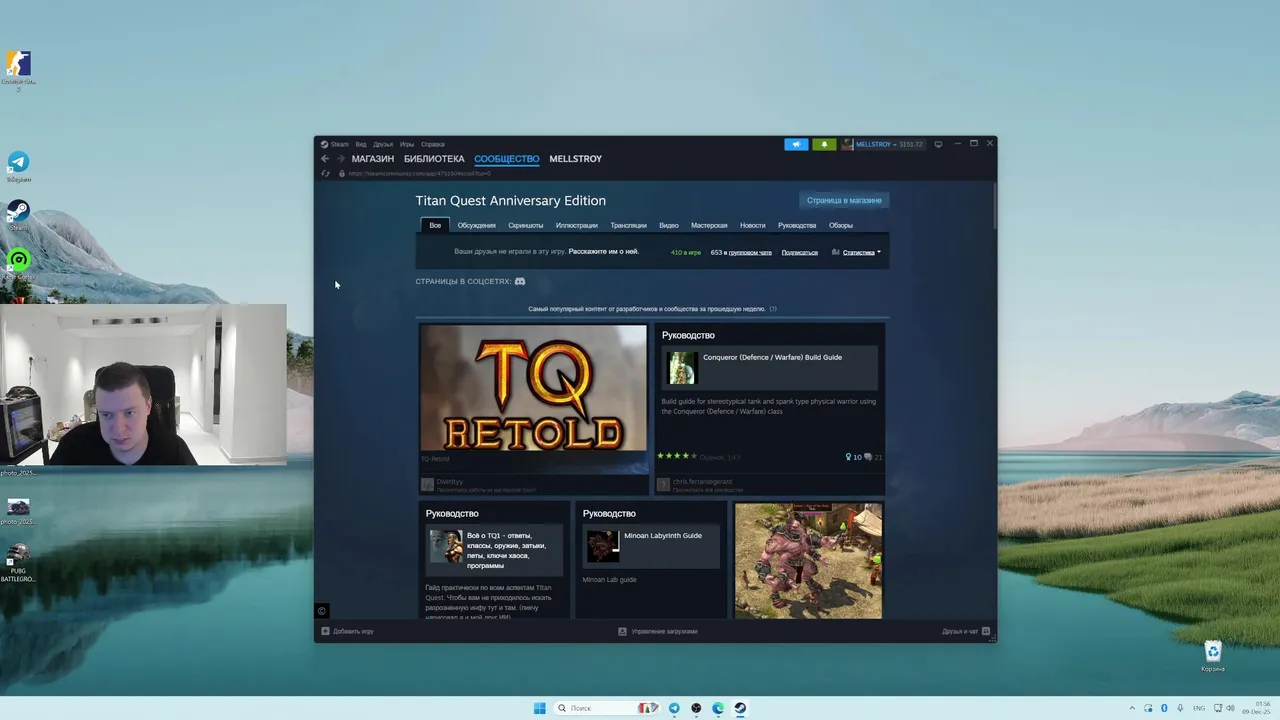Viewport: 1280px width, 720px height.
Task: Open Conqueror (Defence / Warfare) Build Guide
Action: tap(772, 357)
